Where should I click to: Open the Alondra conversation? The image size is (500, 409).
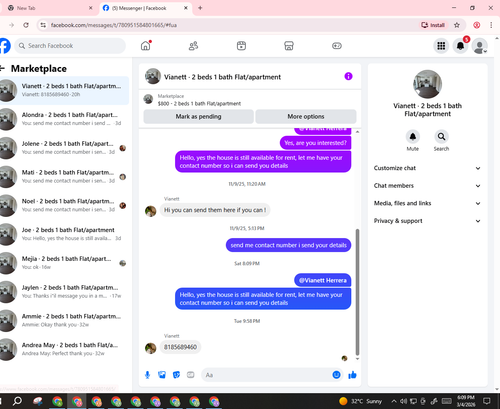[64, 119]
